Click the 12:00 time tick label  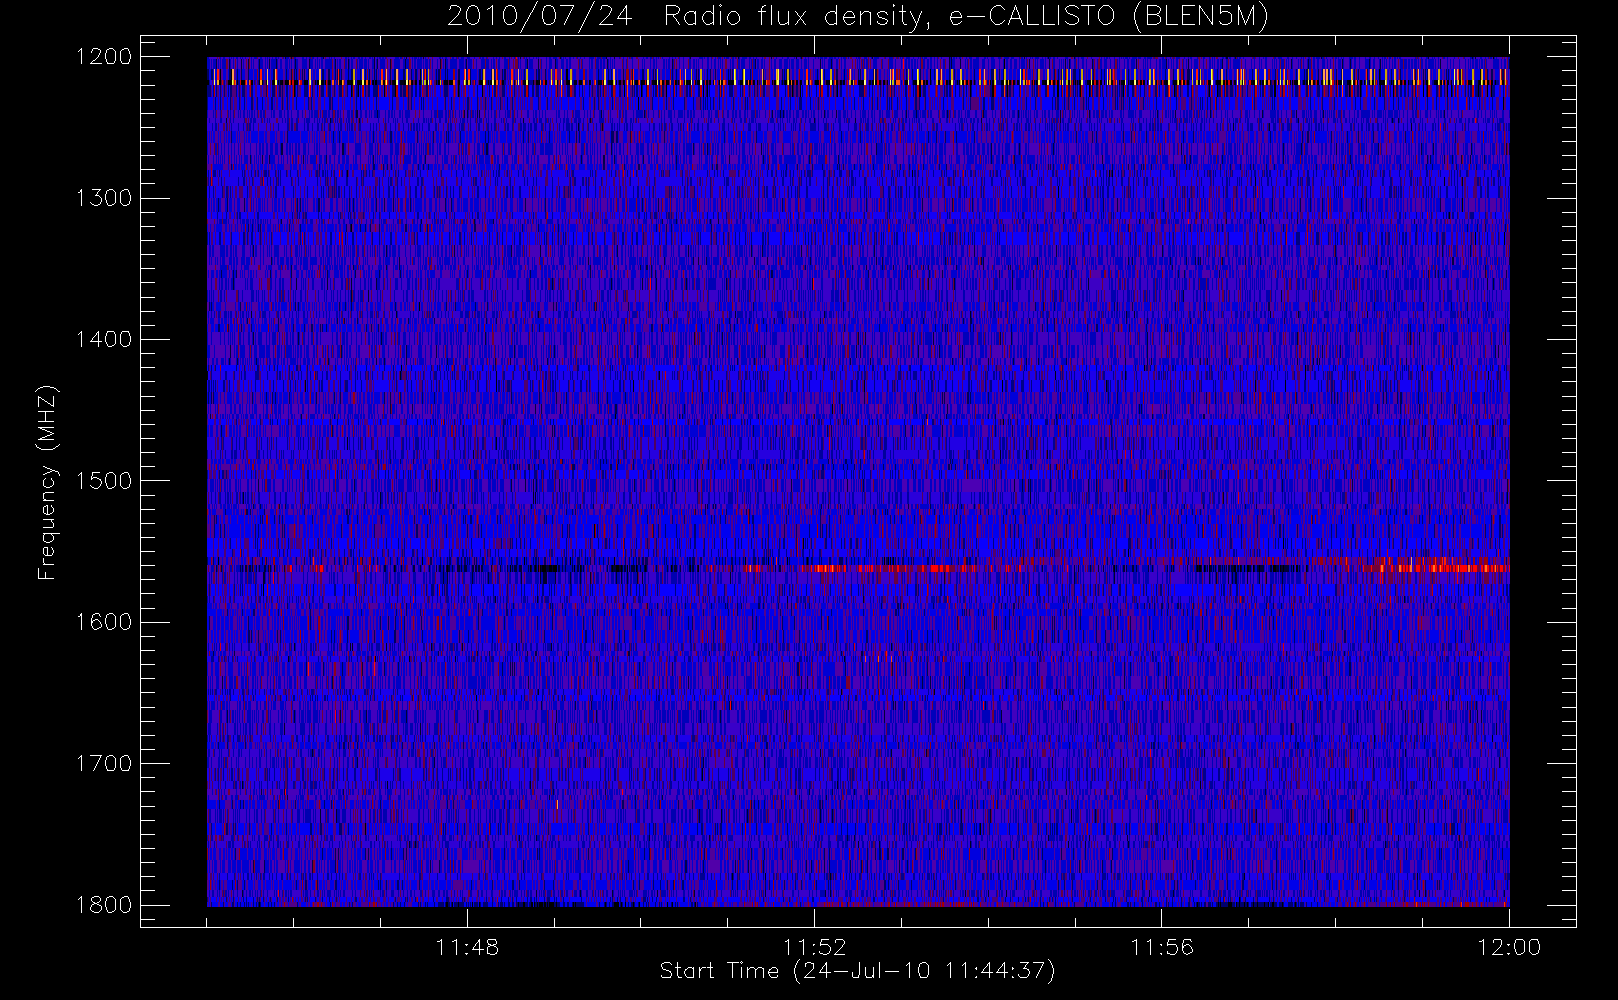[x=1509, y=947]
